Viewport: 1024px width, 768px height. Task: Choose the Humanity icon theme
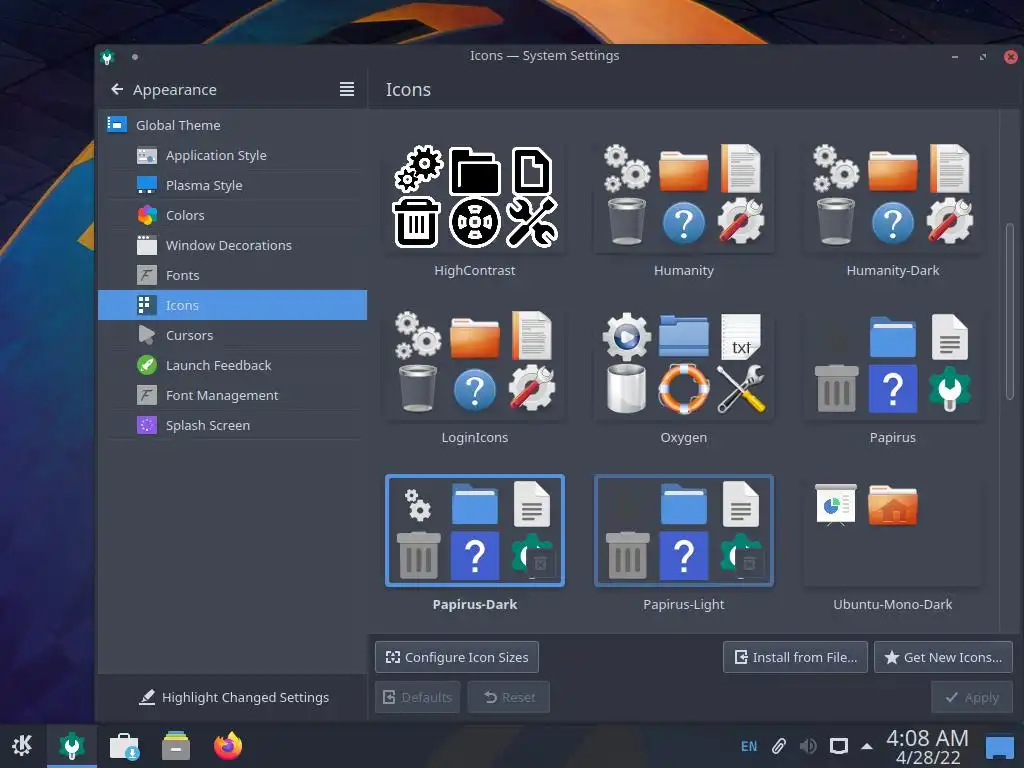point(684,197)
